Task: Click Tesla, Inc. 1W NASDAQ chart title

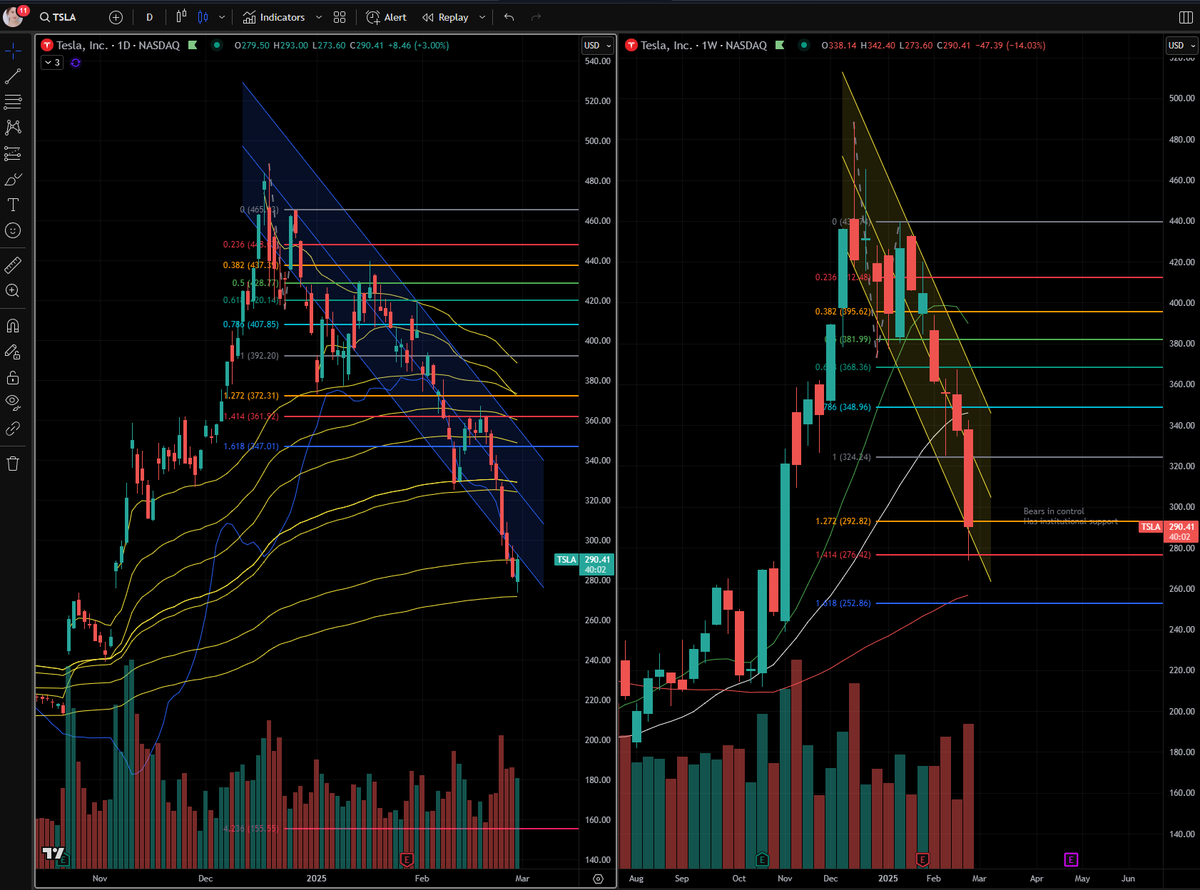Action: (704, 45)
